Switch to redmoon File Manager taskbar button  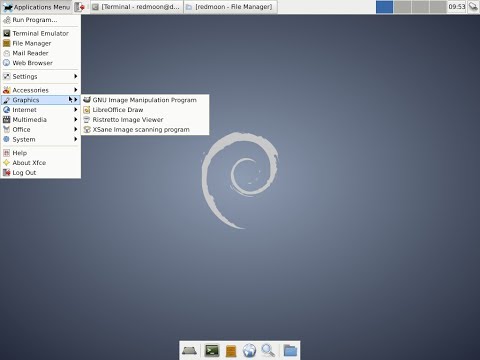pyautogui.click(x=231, y=7)
